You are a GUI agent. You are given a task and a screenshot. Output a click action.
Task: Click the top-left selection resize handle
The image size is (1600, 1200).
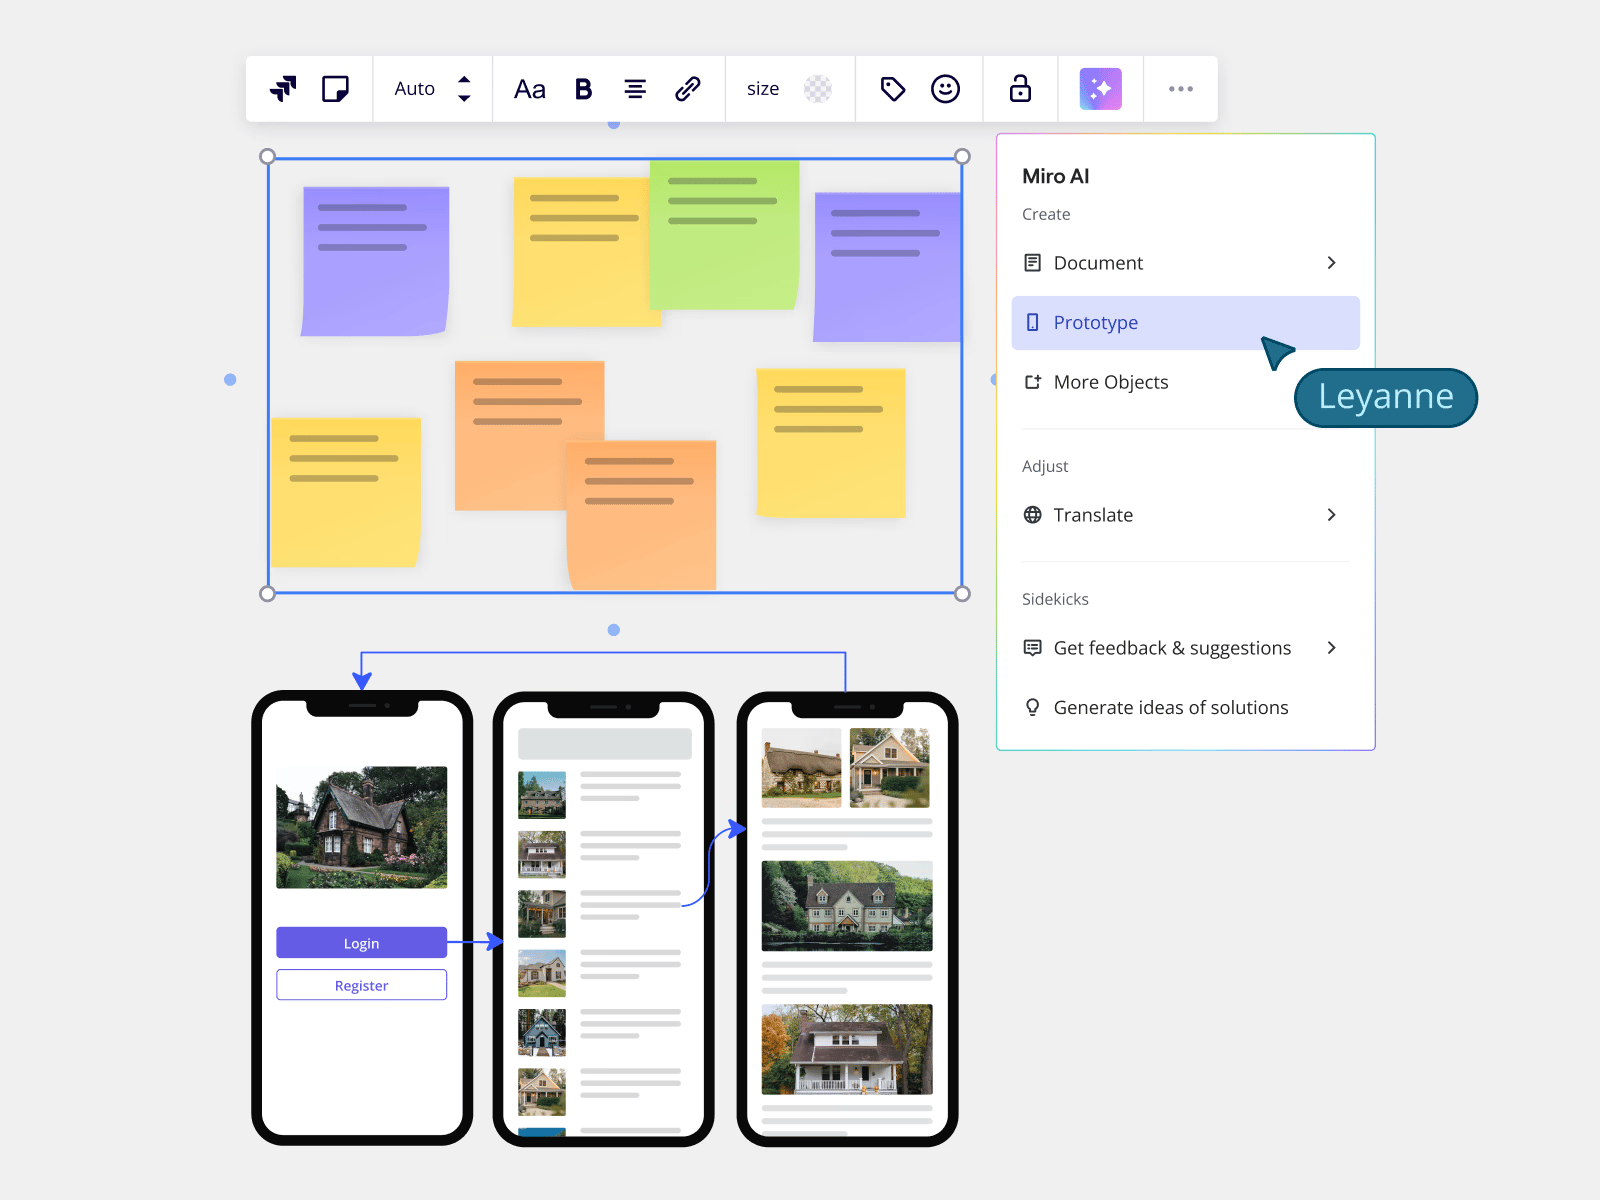coord(267,156)
